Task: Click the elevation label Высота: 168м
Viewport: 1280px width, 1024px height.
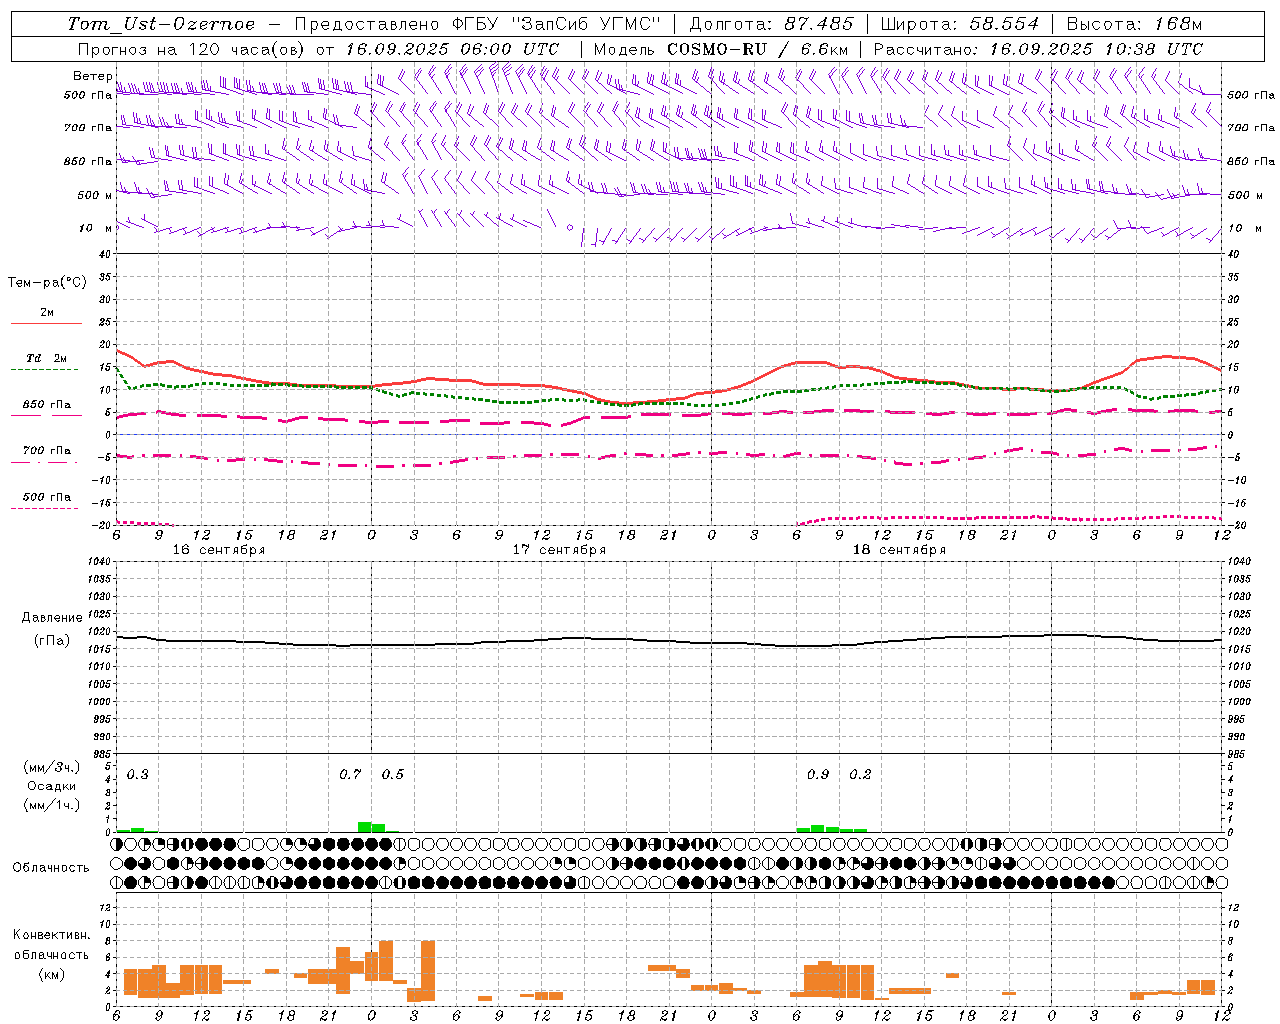Action: tap(1134, 24)
